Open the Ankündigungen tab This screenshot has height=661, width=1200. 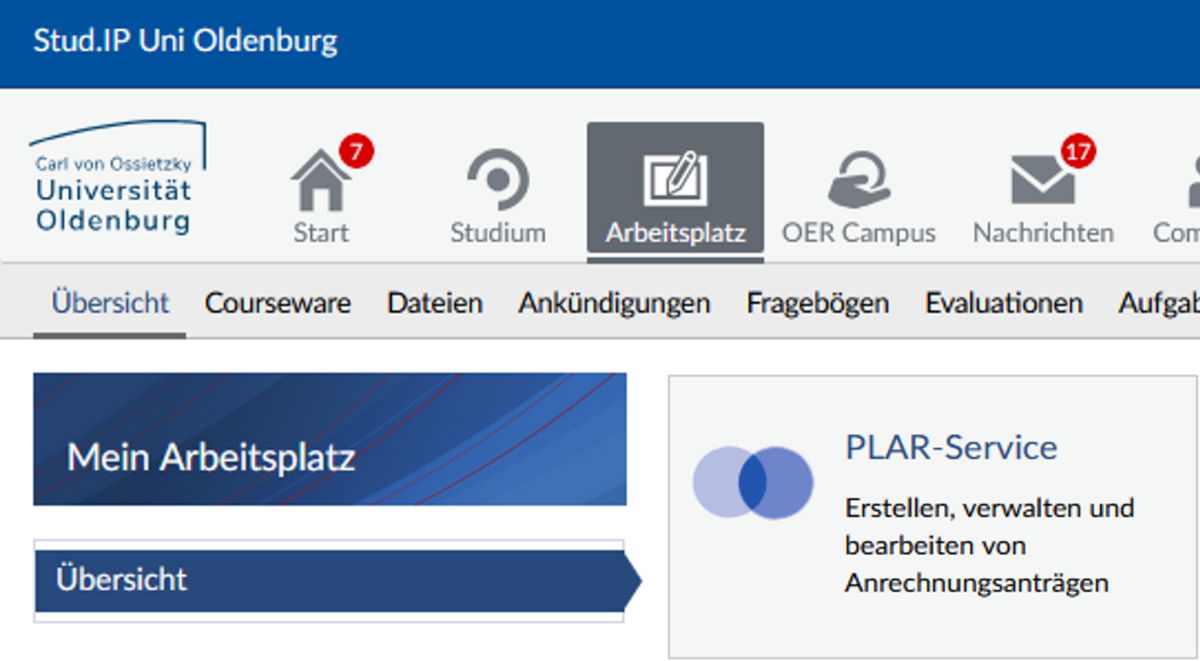(614, 303)
